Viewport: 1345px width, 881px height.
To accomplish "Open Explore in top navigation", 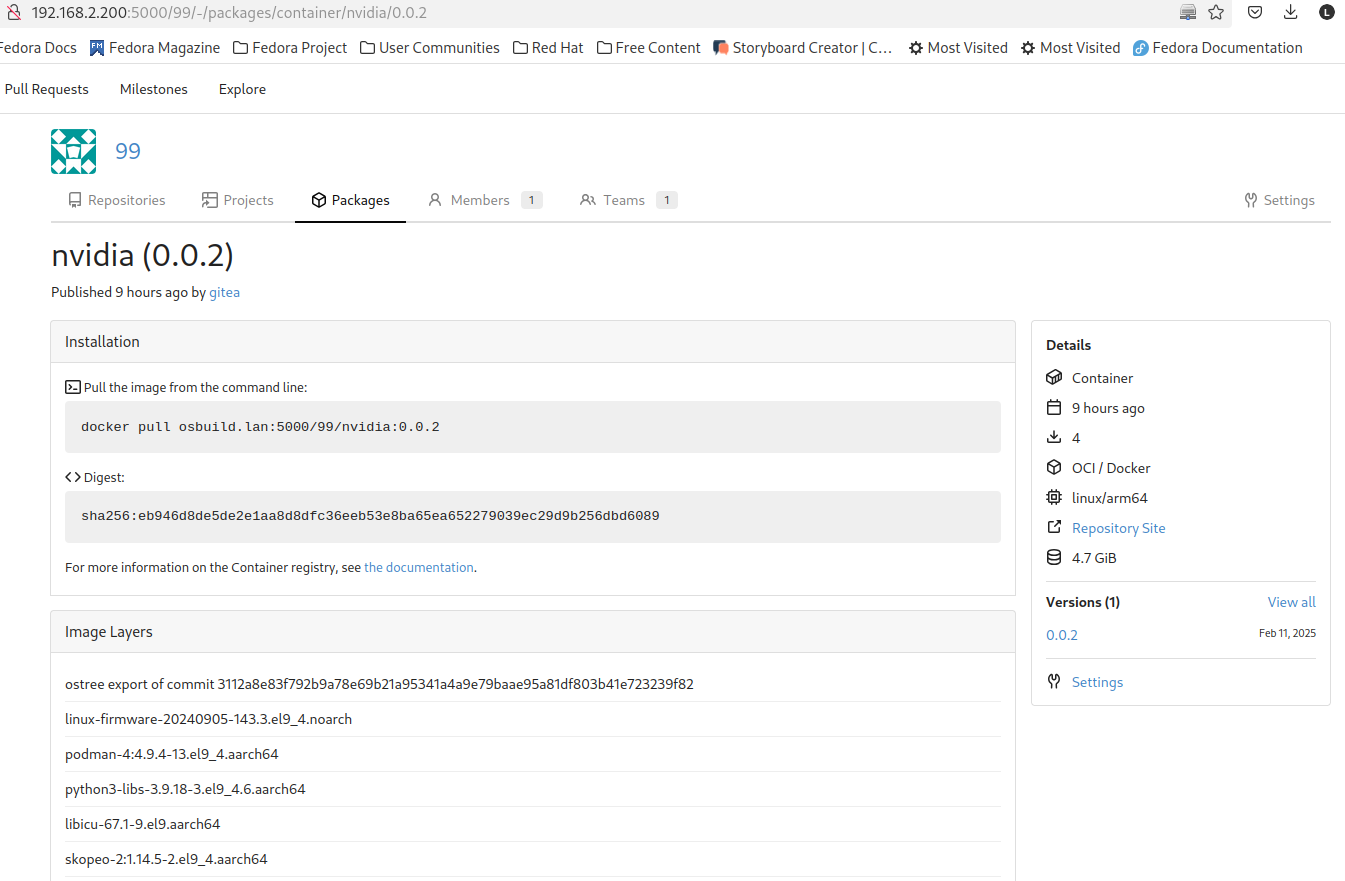I will tap(242, 89).
